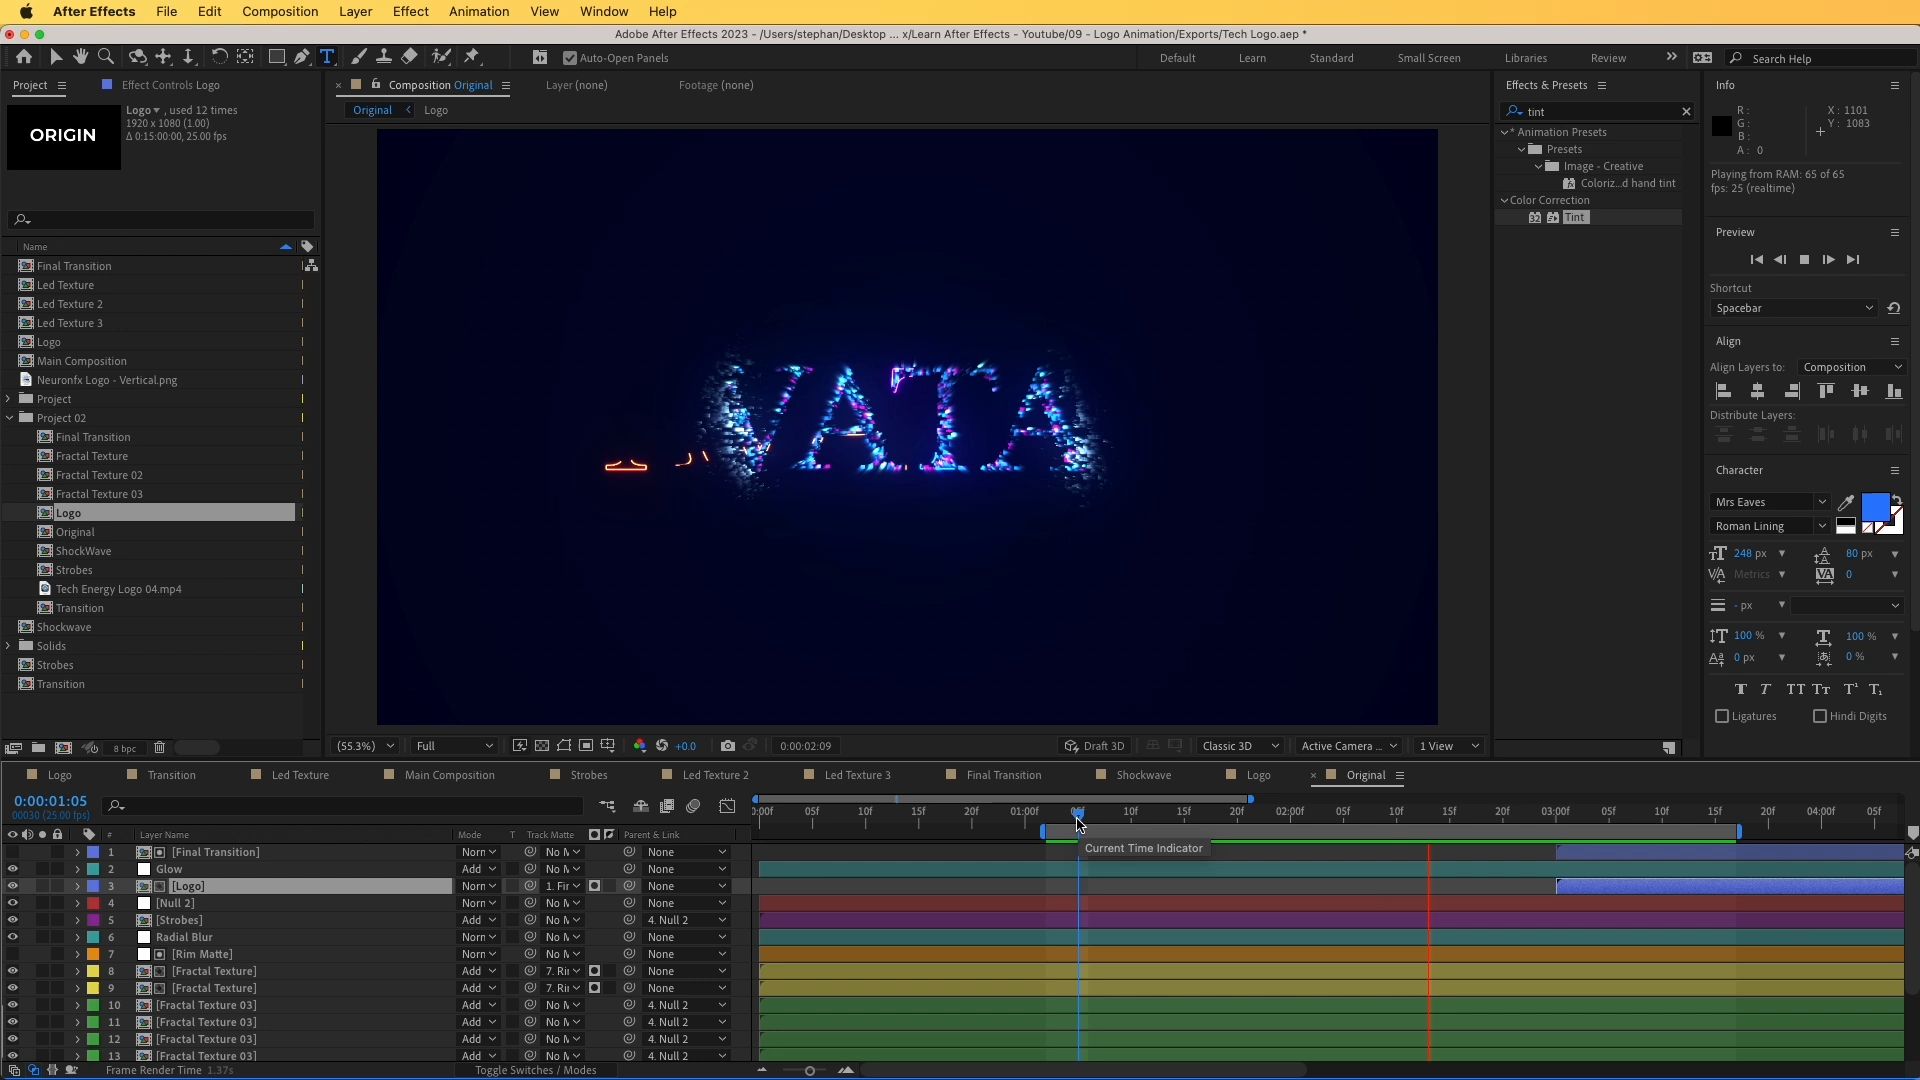Toggle Auto-Open Panels checkbox
The height and width of the screenshot is (1080, 1920).
tap(570, 58)
